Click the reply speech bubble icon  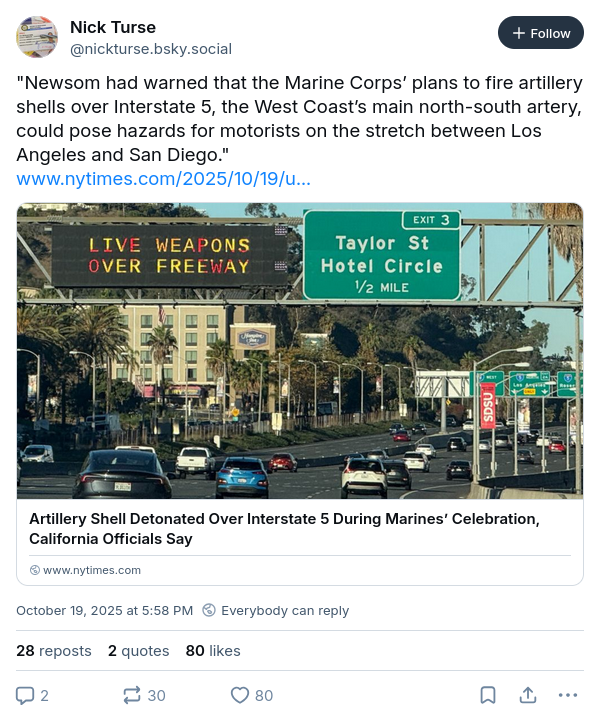coord(26,695)
